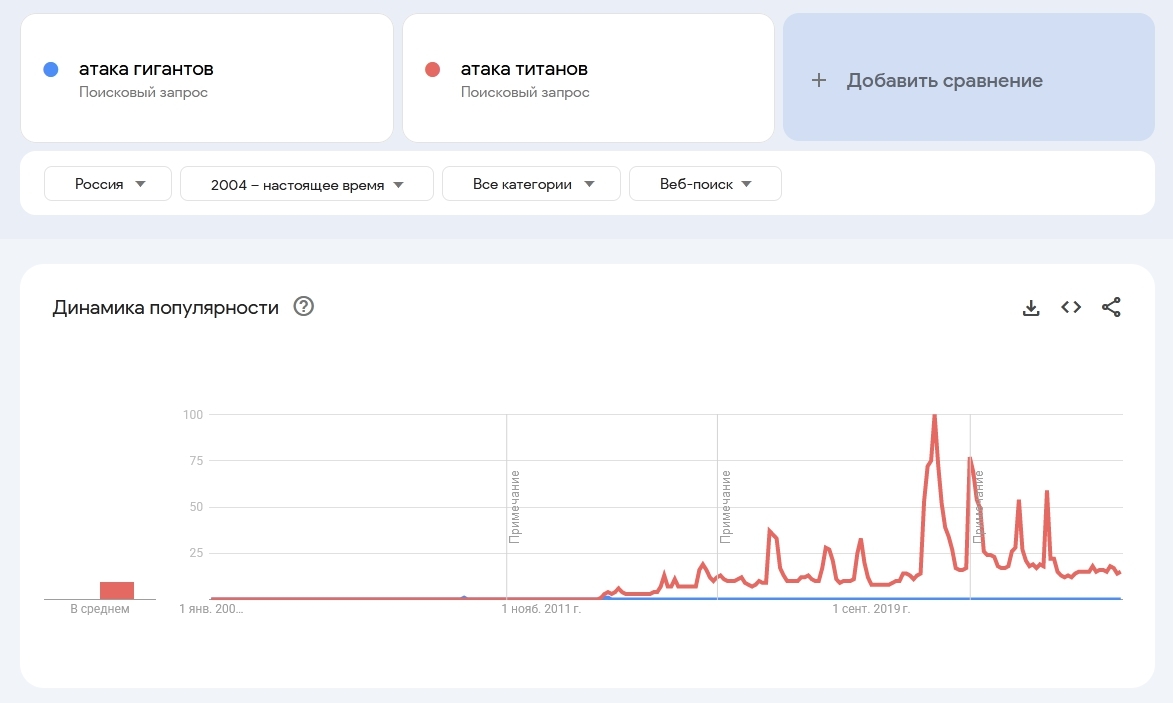
Task: Click the download CSV icon
Action: 1031,308
